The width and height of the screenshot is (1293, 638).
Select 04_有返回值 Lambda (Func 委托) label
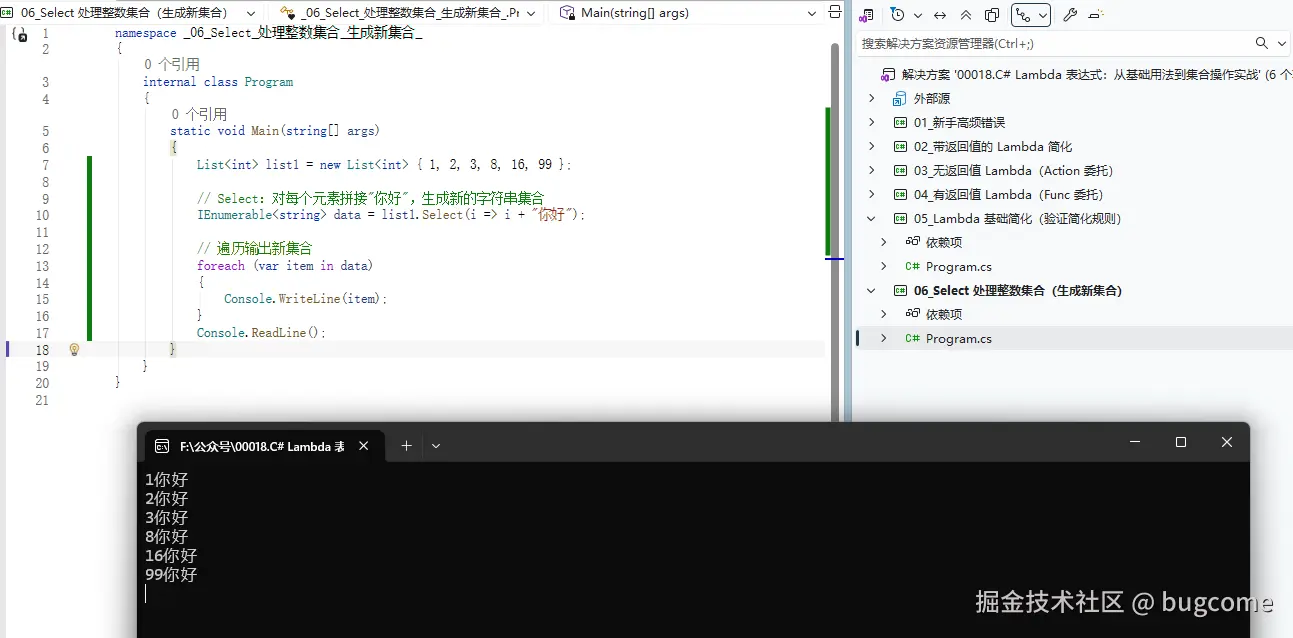pos(1008,194)
